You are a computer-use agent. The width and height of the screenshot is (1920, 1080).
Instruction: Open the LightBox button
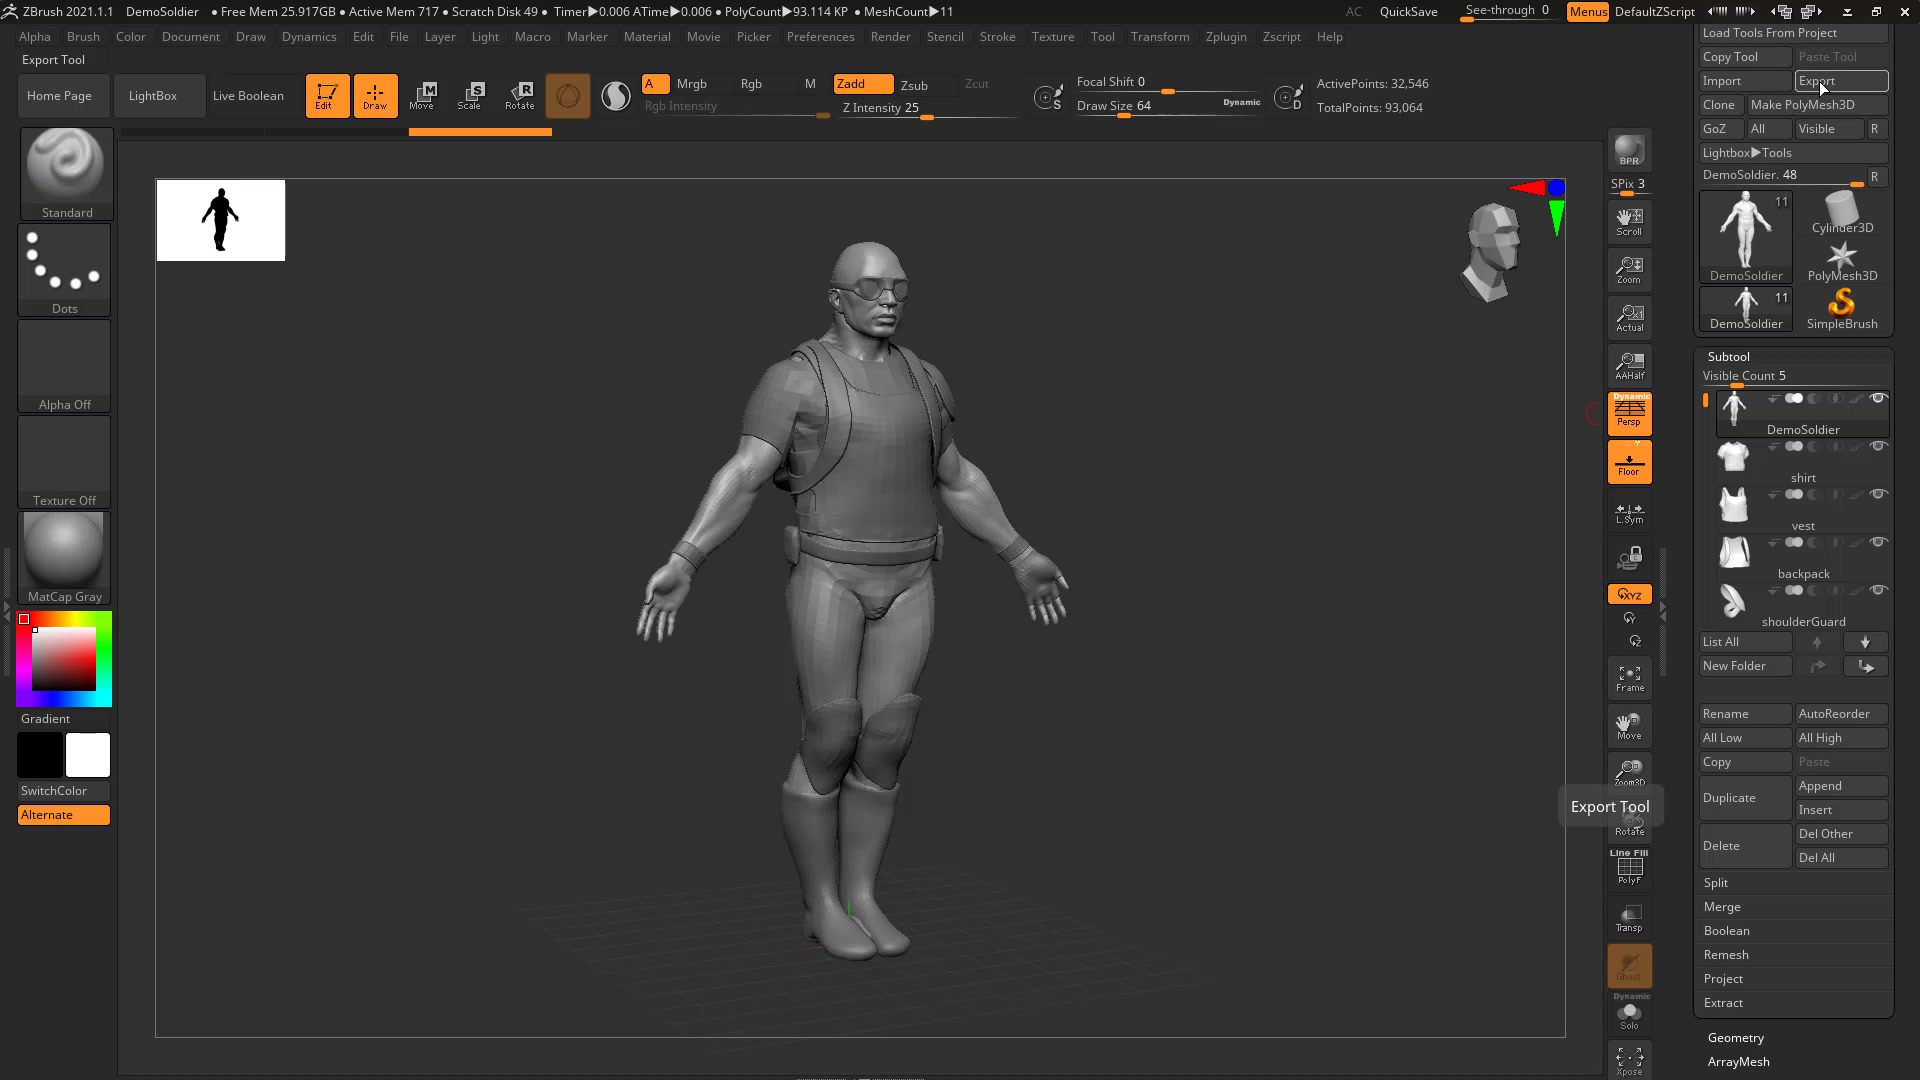tap(160, 96)
